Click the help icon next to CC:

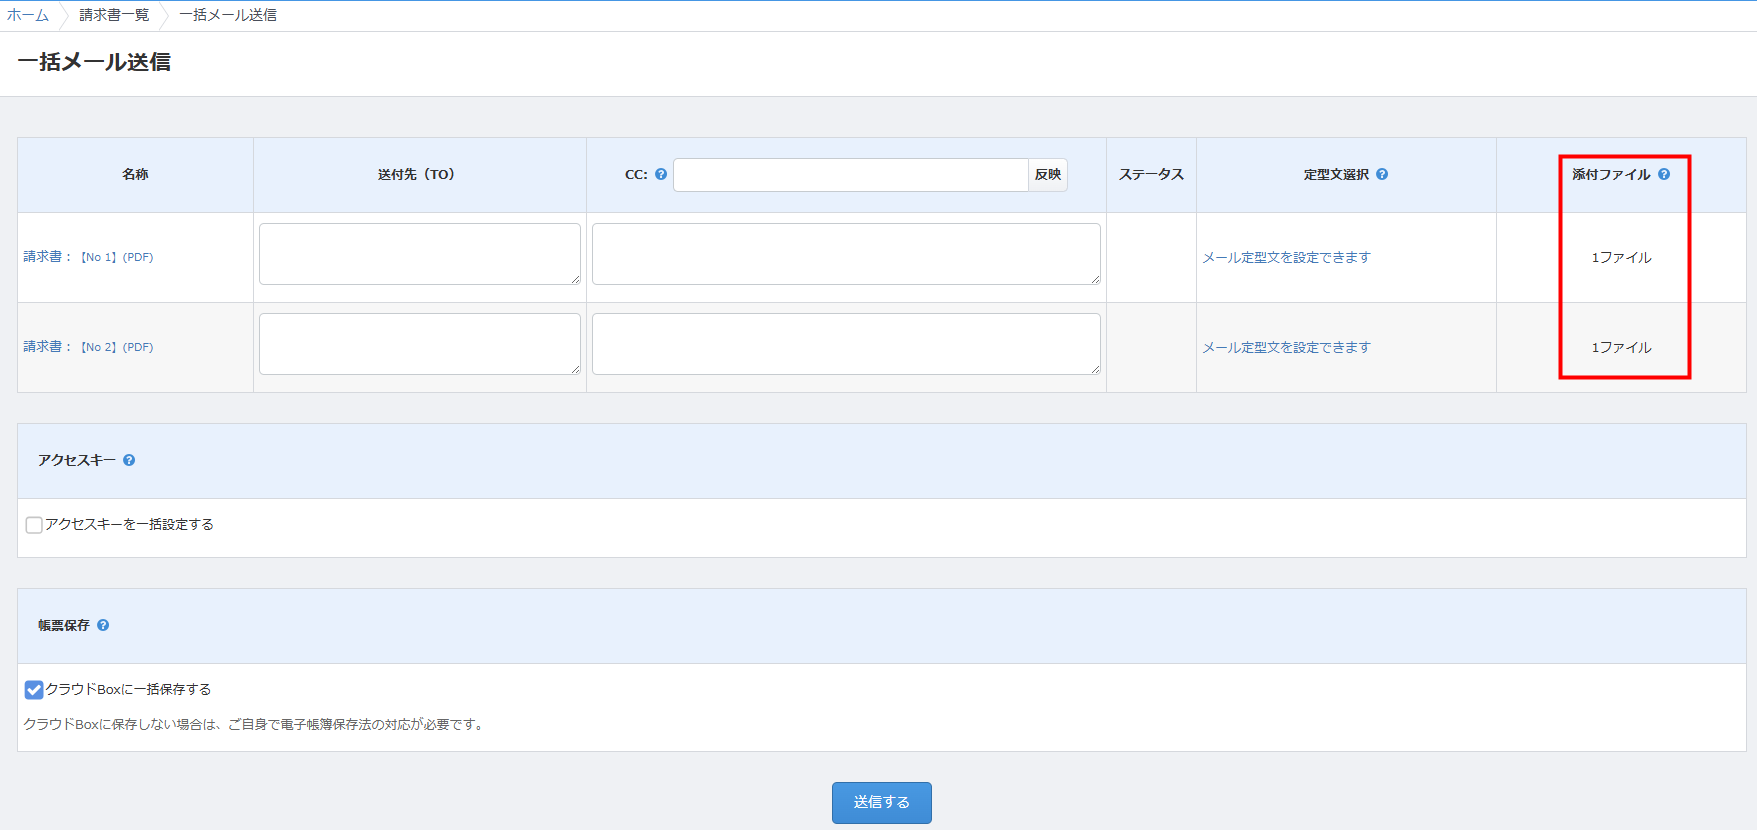coord(661,174)
